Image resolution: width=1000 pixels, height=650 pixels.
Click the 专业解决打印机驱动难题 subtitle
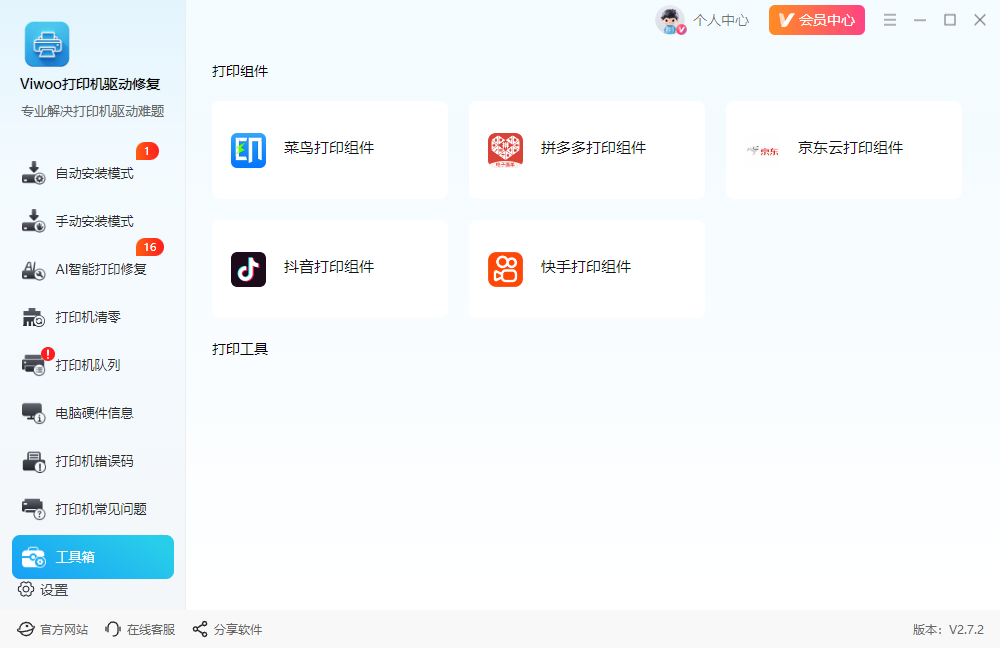(92, 112)
